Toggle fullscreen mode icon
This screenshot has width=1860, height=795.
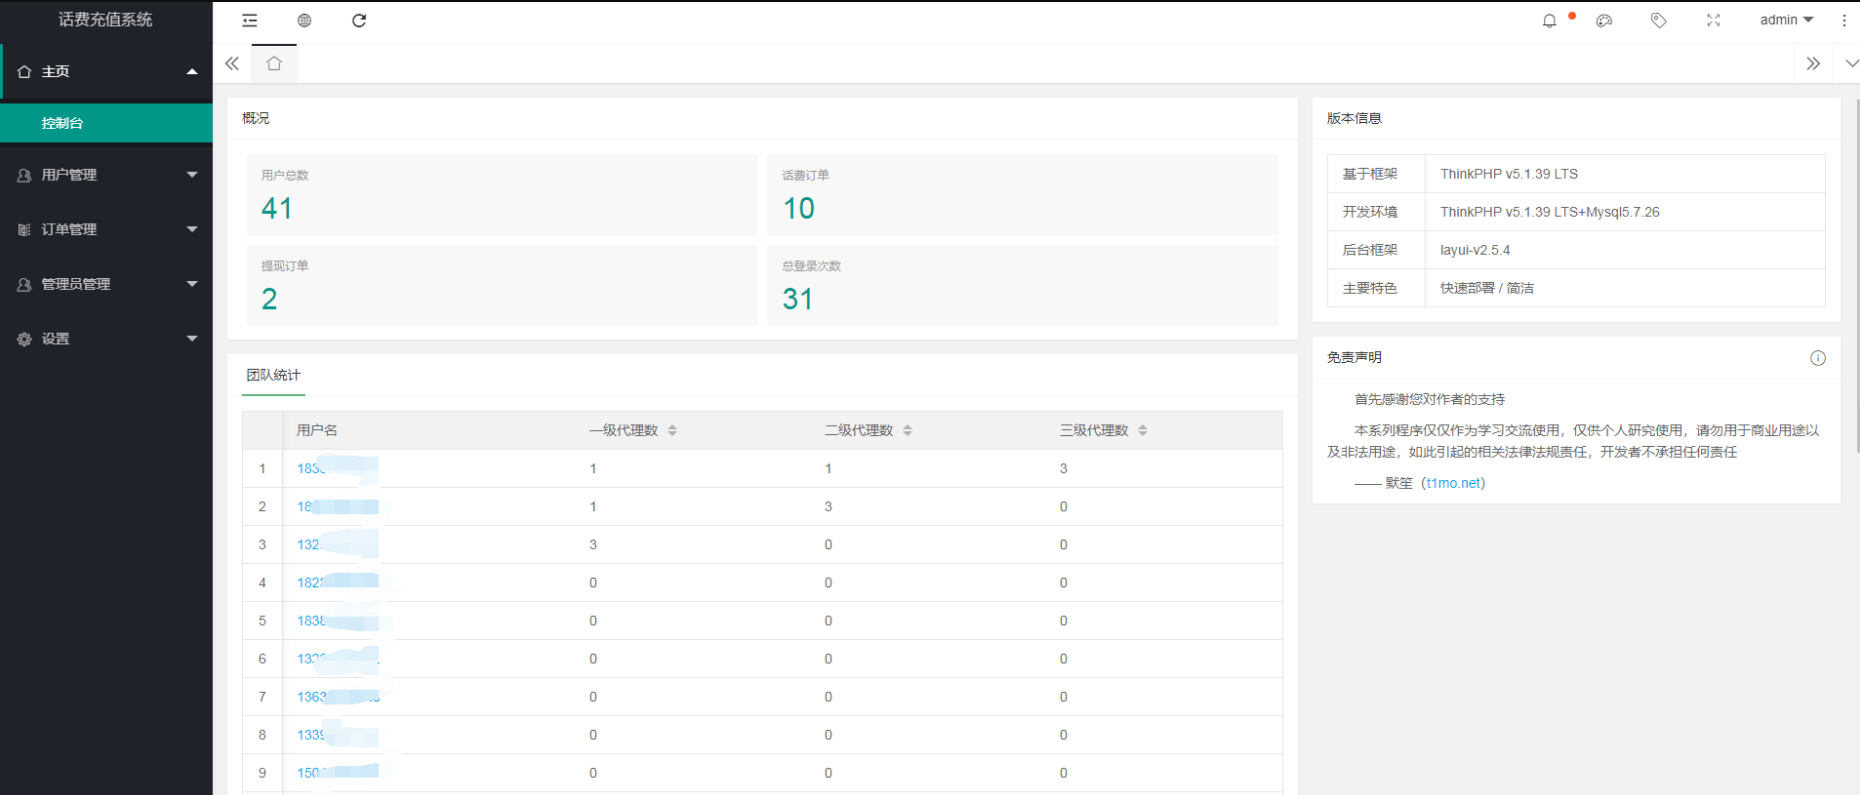point(1713,21)
